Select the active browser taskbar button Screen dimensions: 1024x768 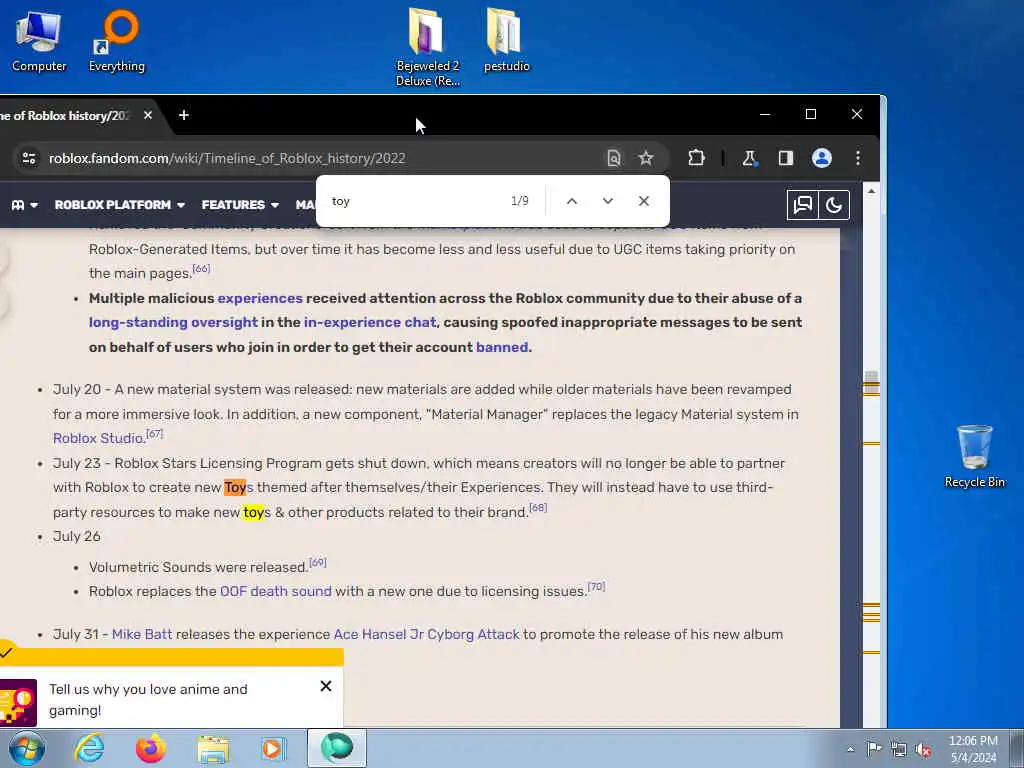(337, 748)
